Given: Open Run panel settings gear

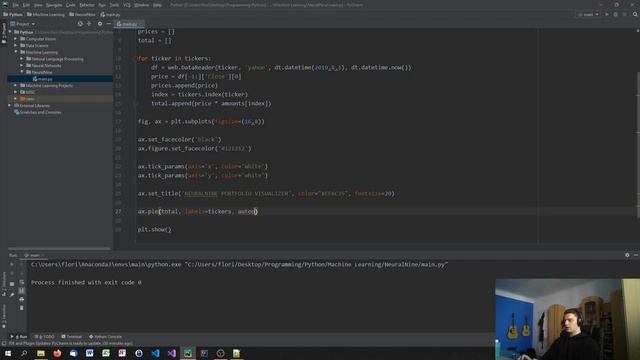Looking at the screenshot, I should [627, 255].
